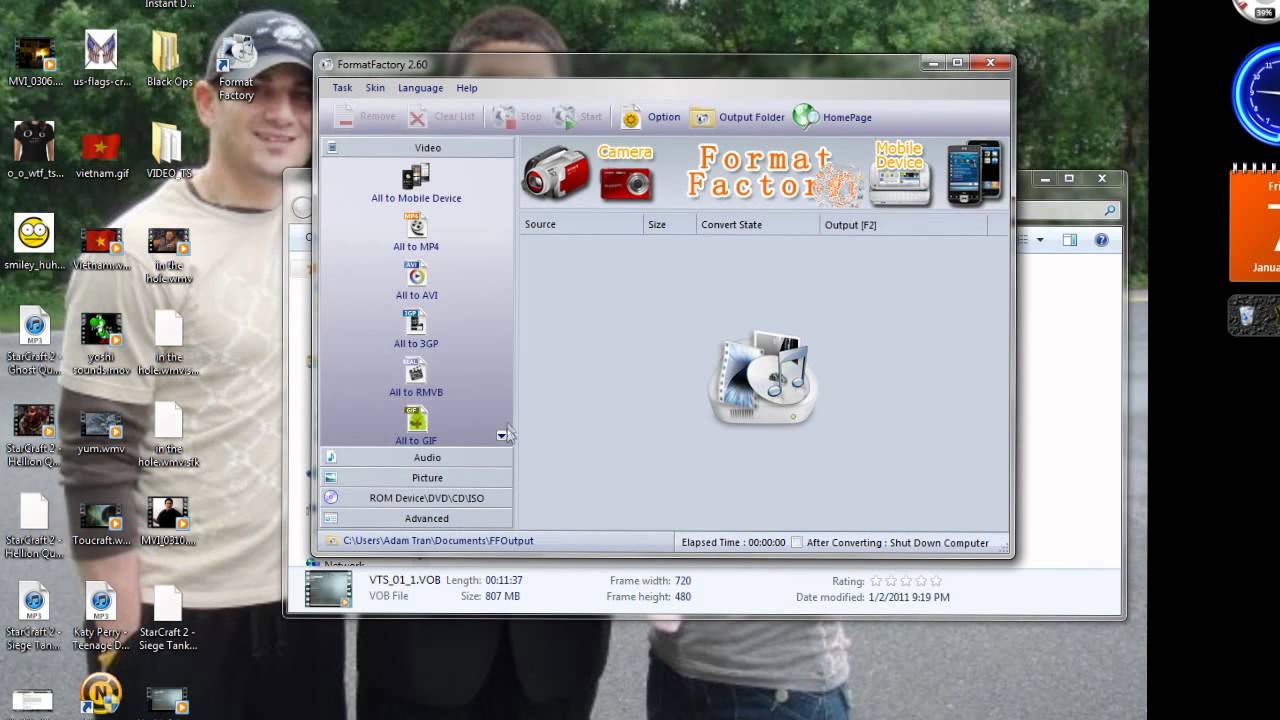The width and height of the screenshot is (1280, 720).
Task: Open Explorer help with the question mark
Action: [x=1101, y=240]
